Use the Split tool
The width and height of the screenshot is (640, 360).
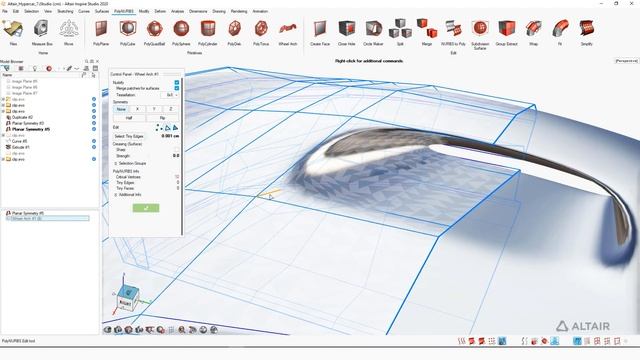coord(400,33)
